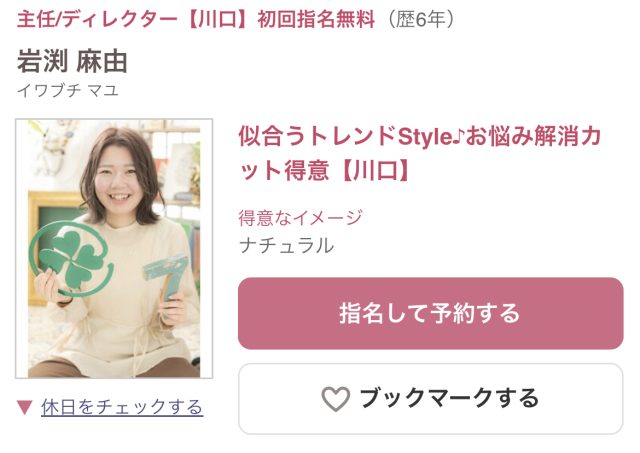Click the green clover logo in photo
Viewport: 640px width, 453px height.
(x=72, y=259)
